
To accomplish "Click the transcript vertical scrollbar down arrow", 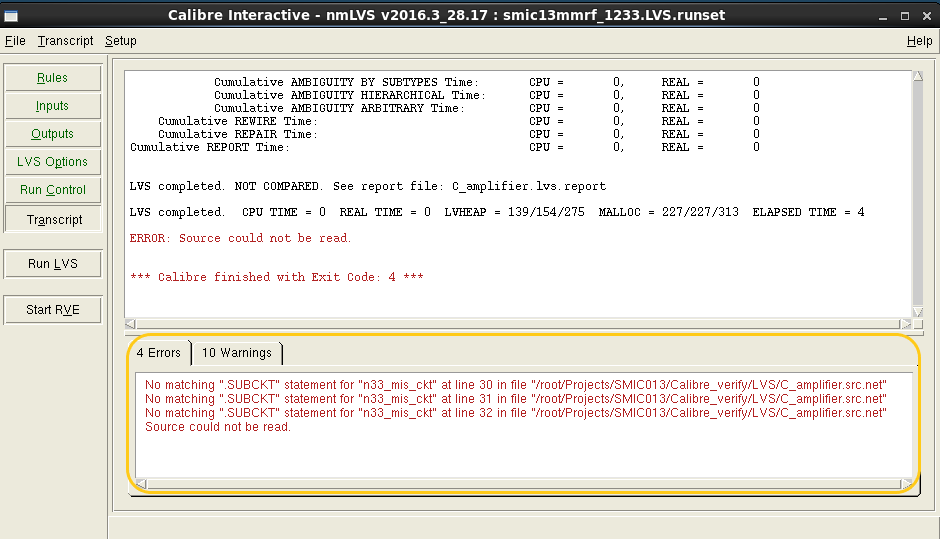I will pos(918,311).
